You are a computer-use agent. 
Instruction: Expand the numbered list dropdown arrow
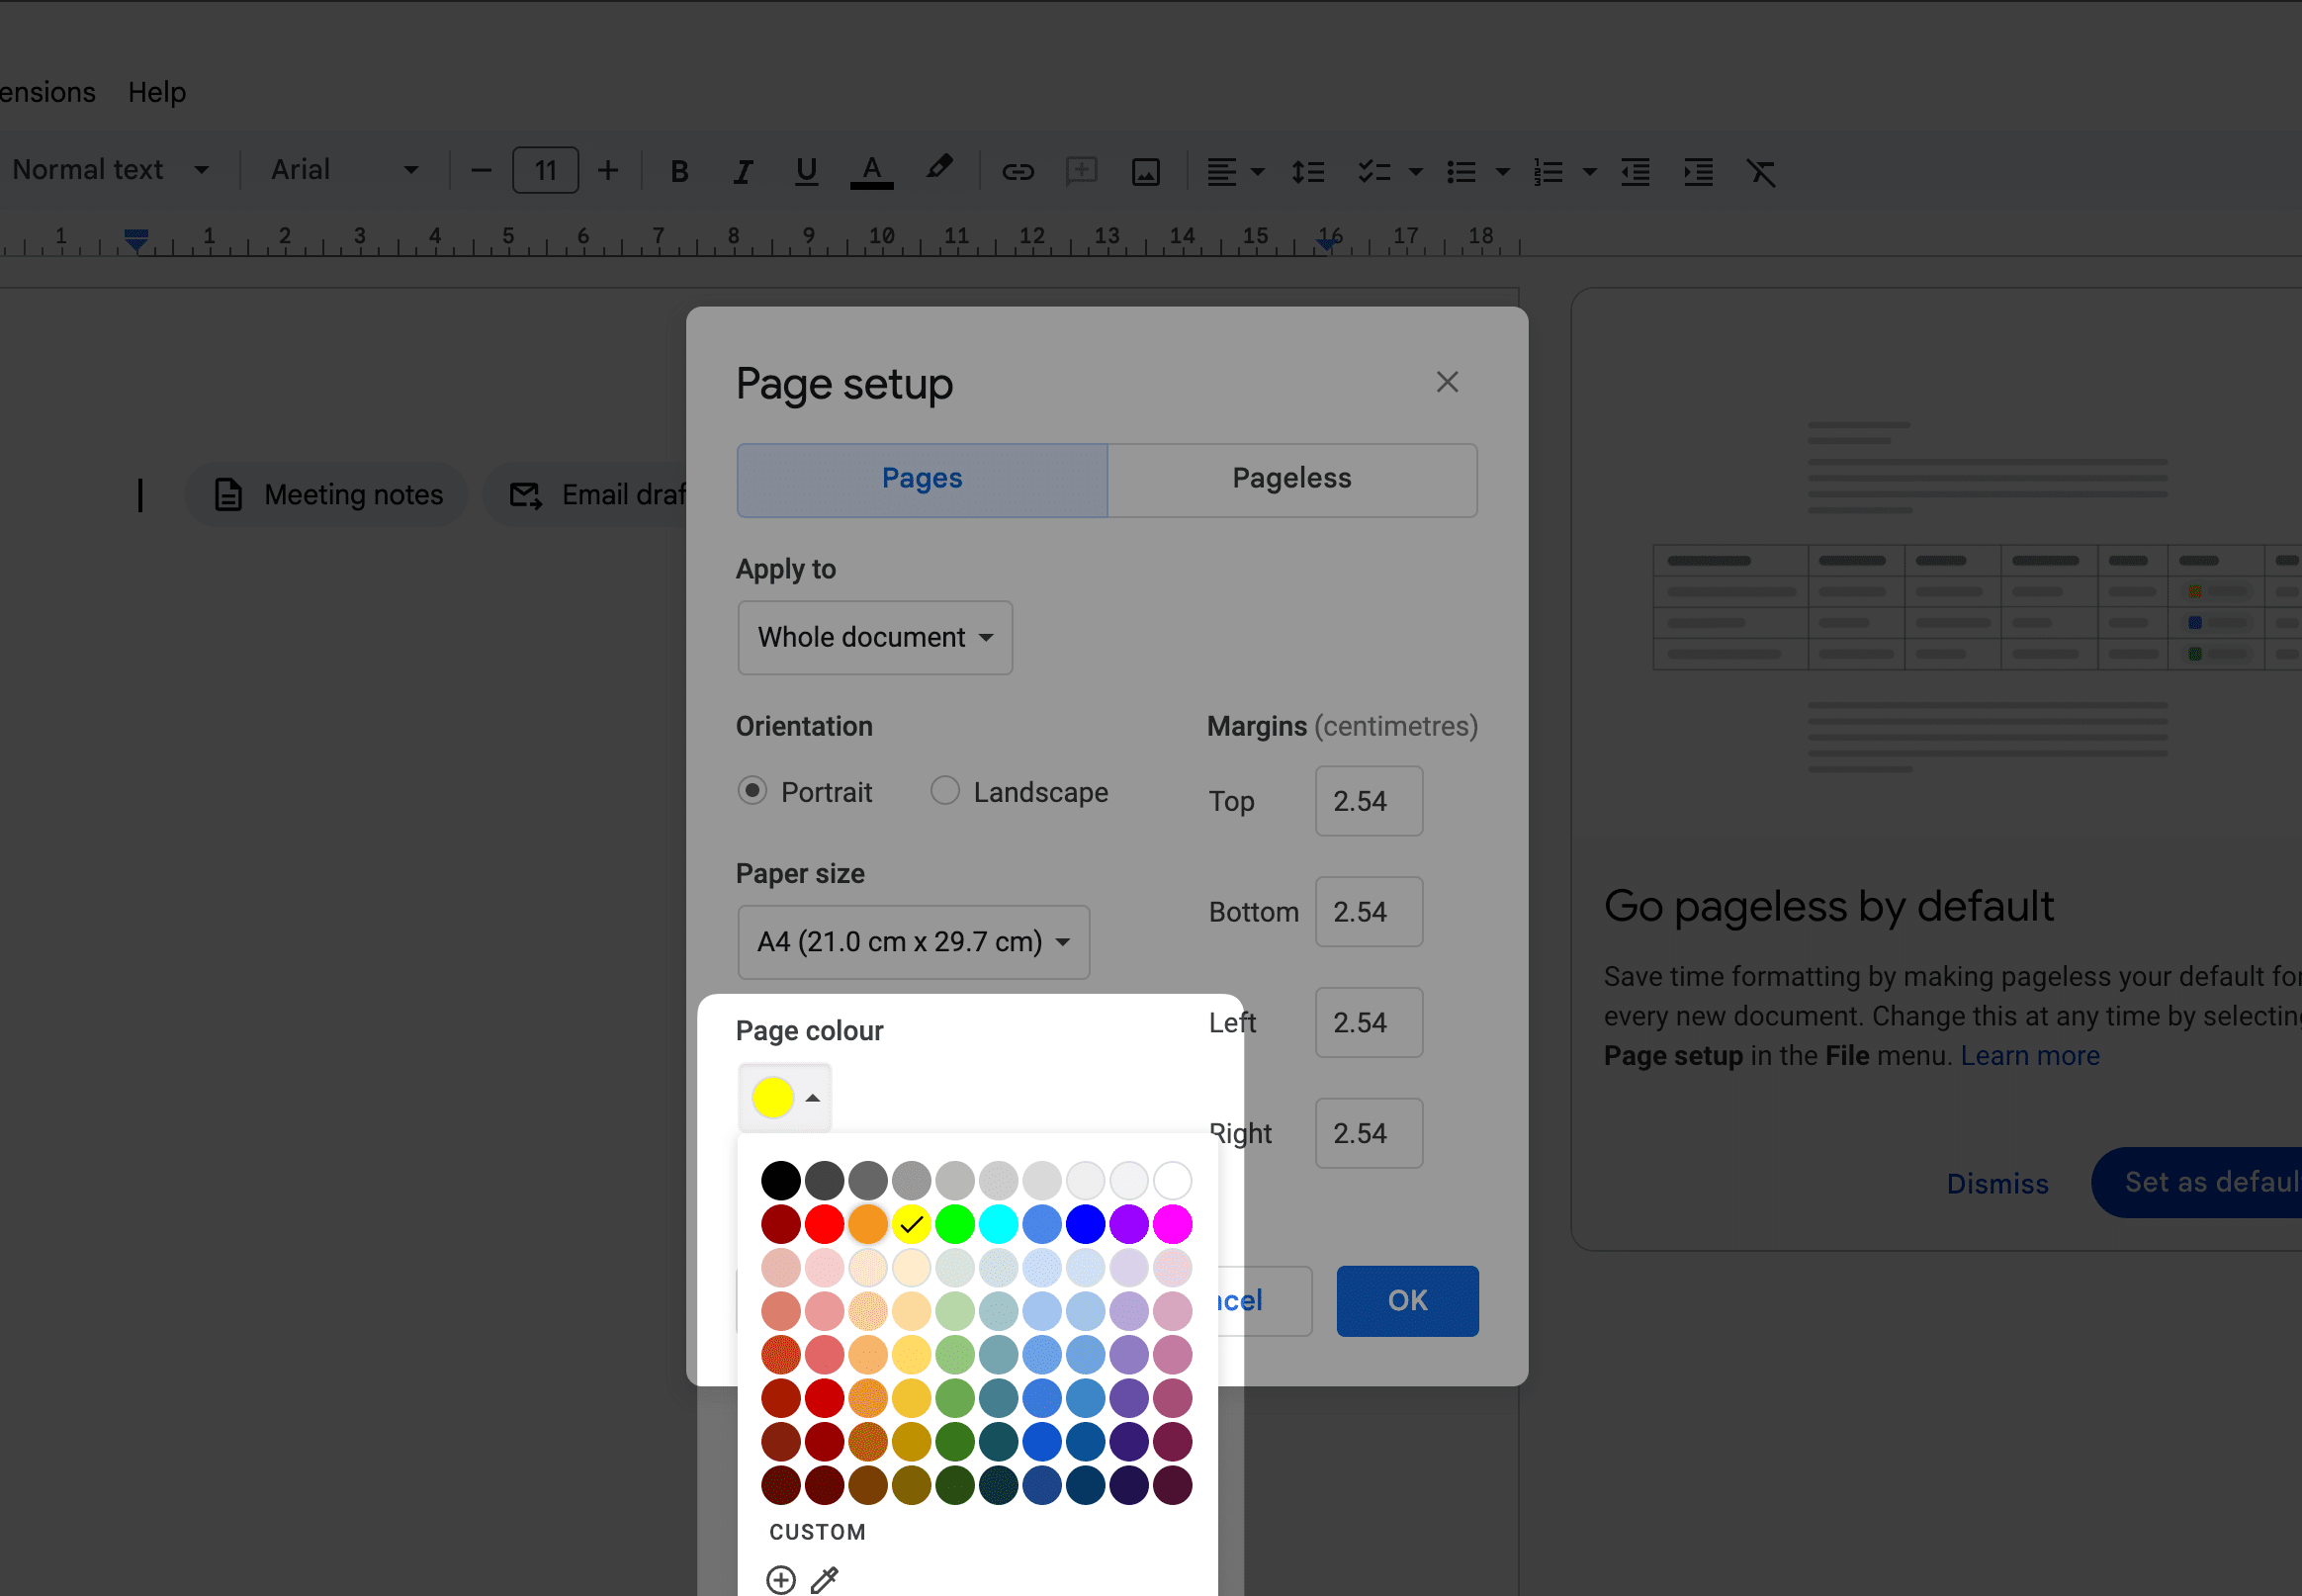pos(1589,172)
